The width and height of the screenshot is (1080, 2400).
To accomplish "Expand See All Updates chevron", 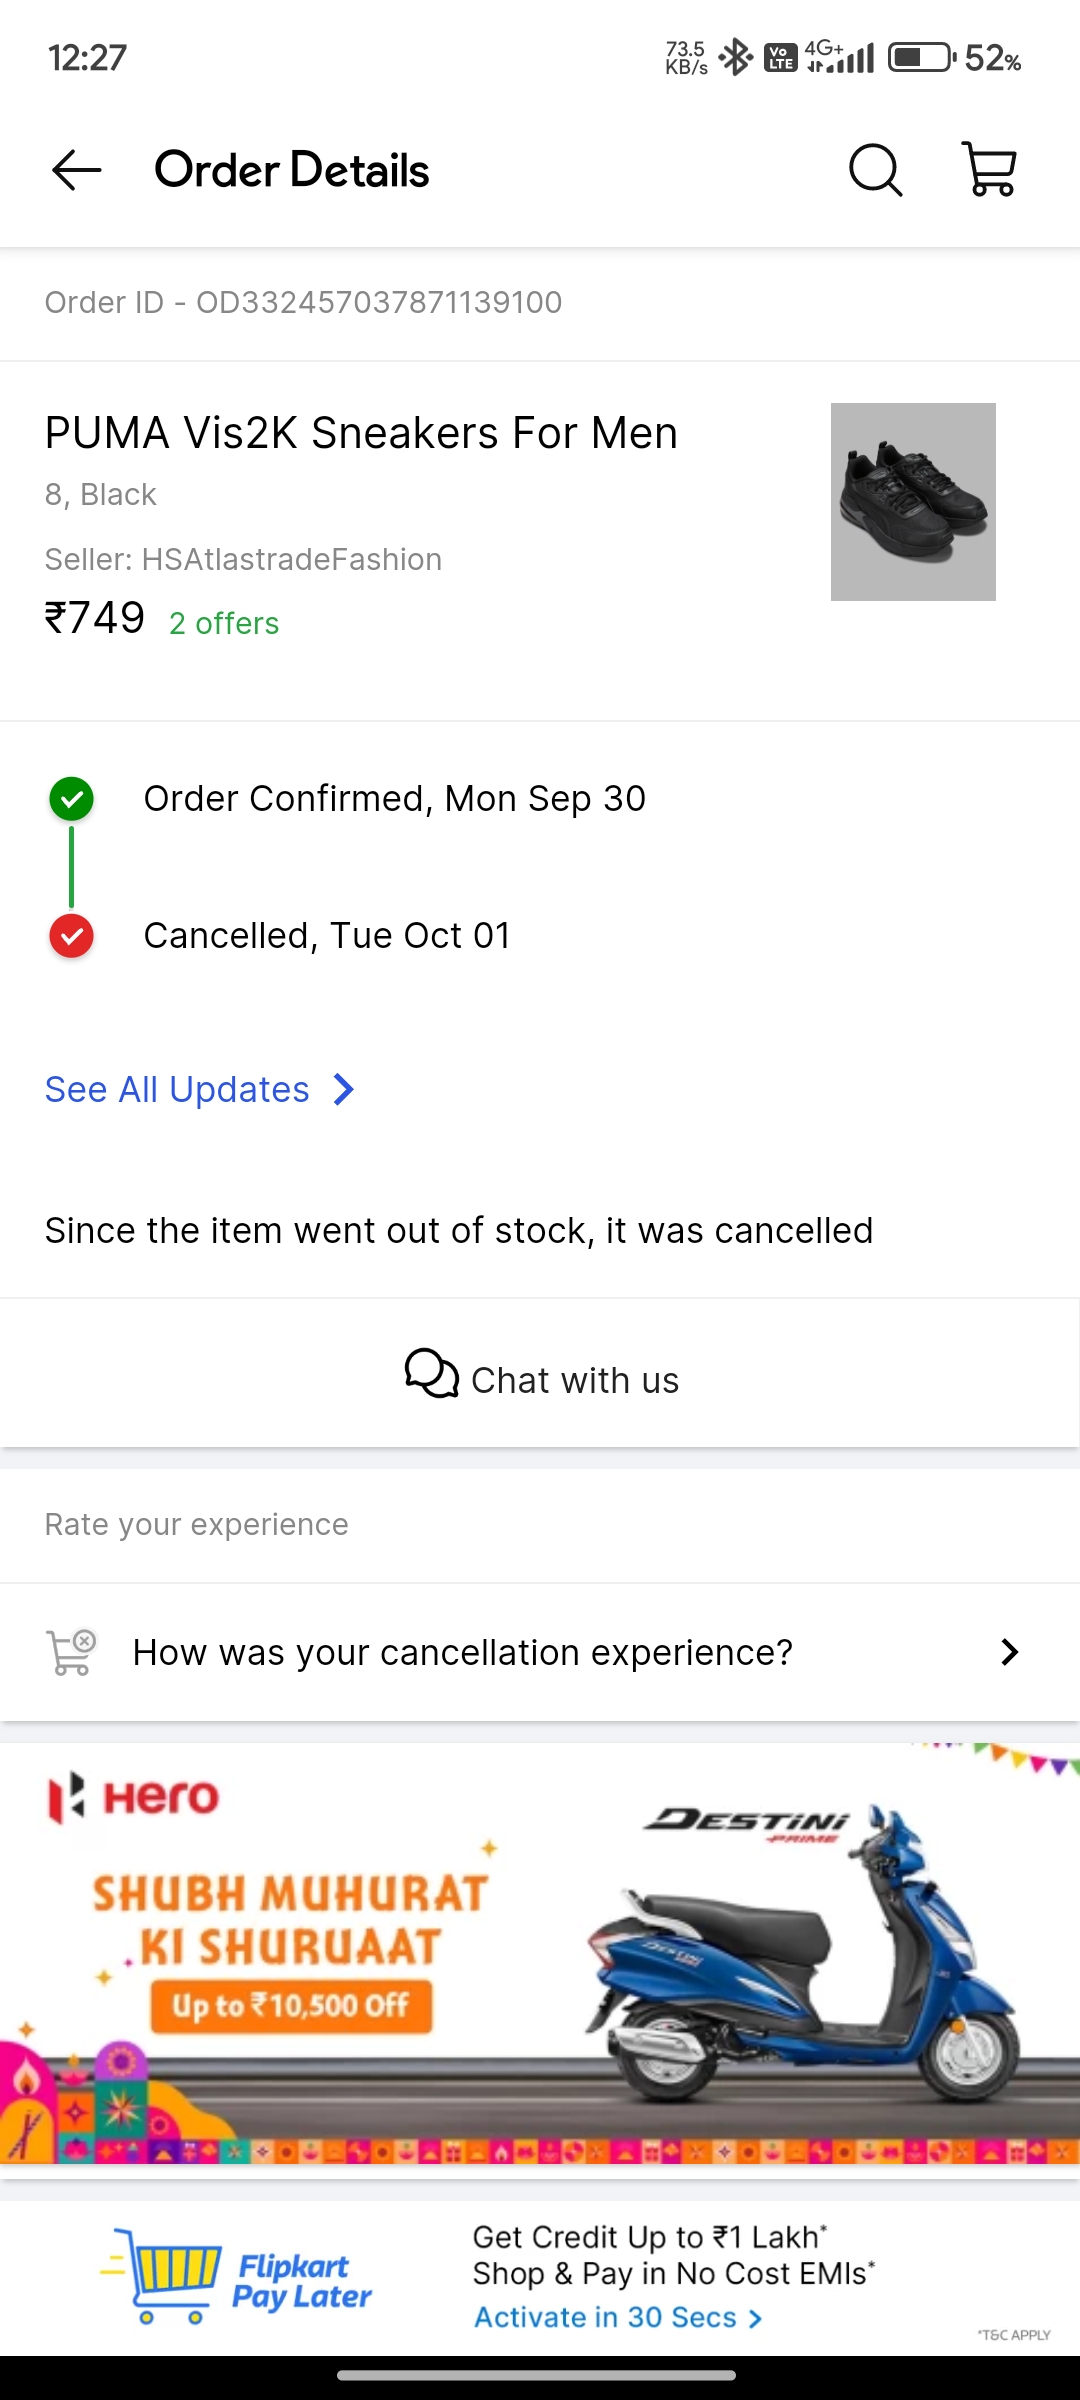I will (x=344, y=1089).
